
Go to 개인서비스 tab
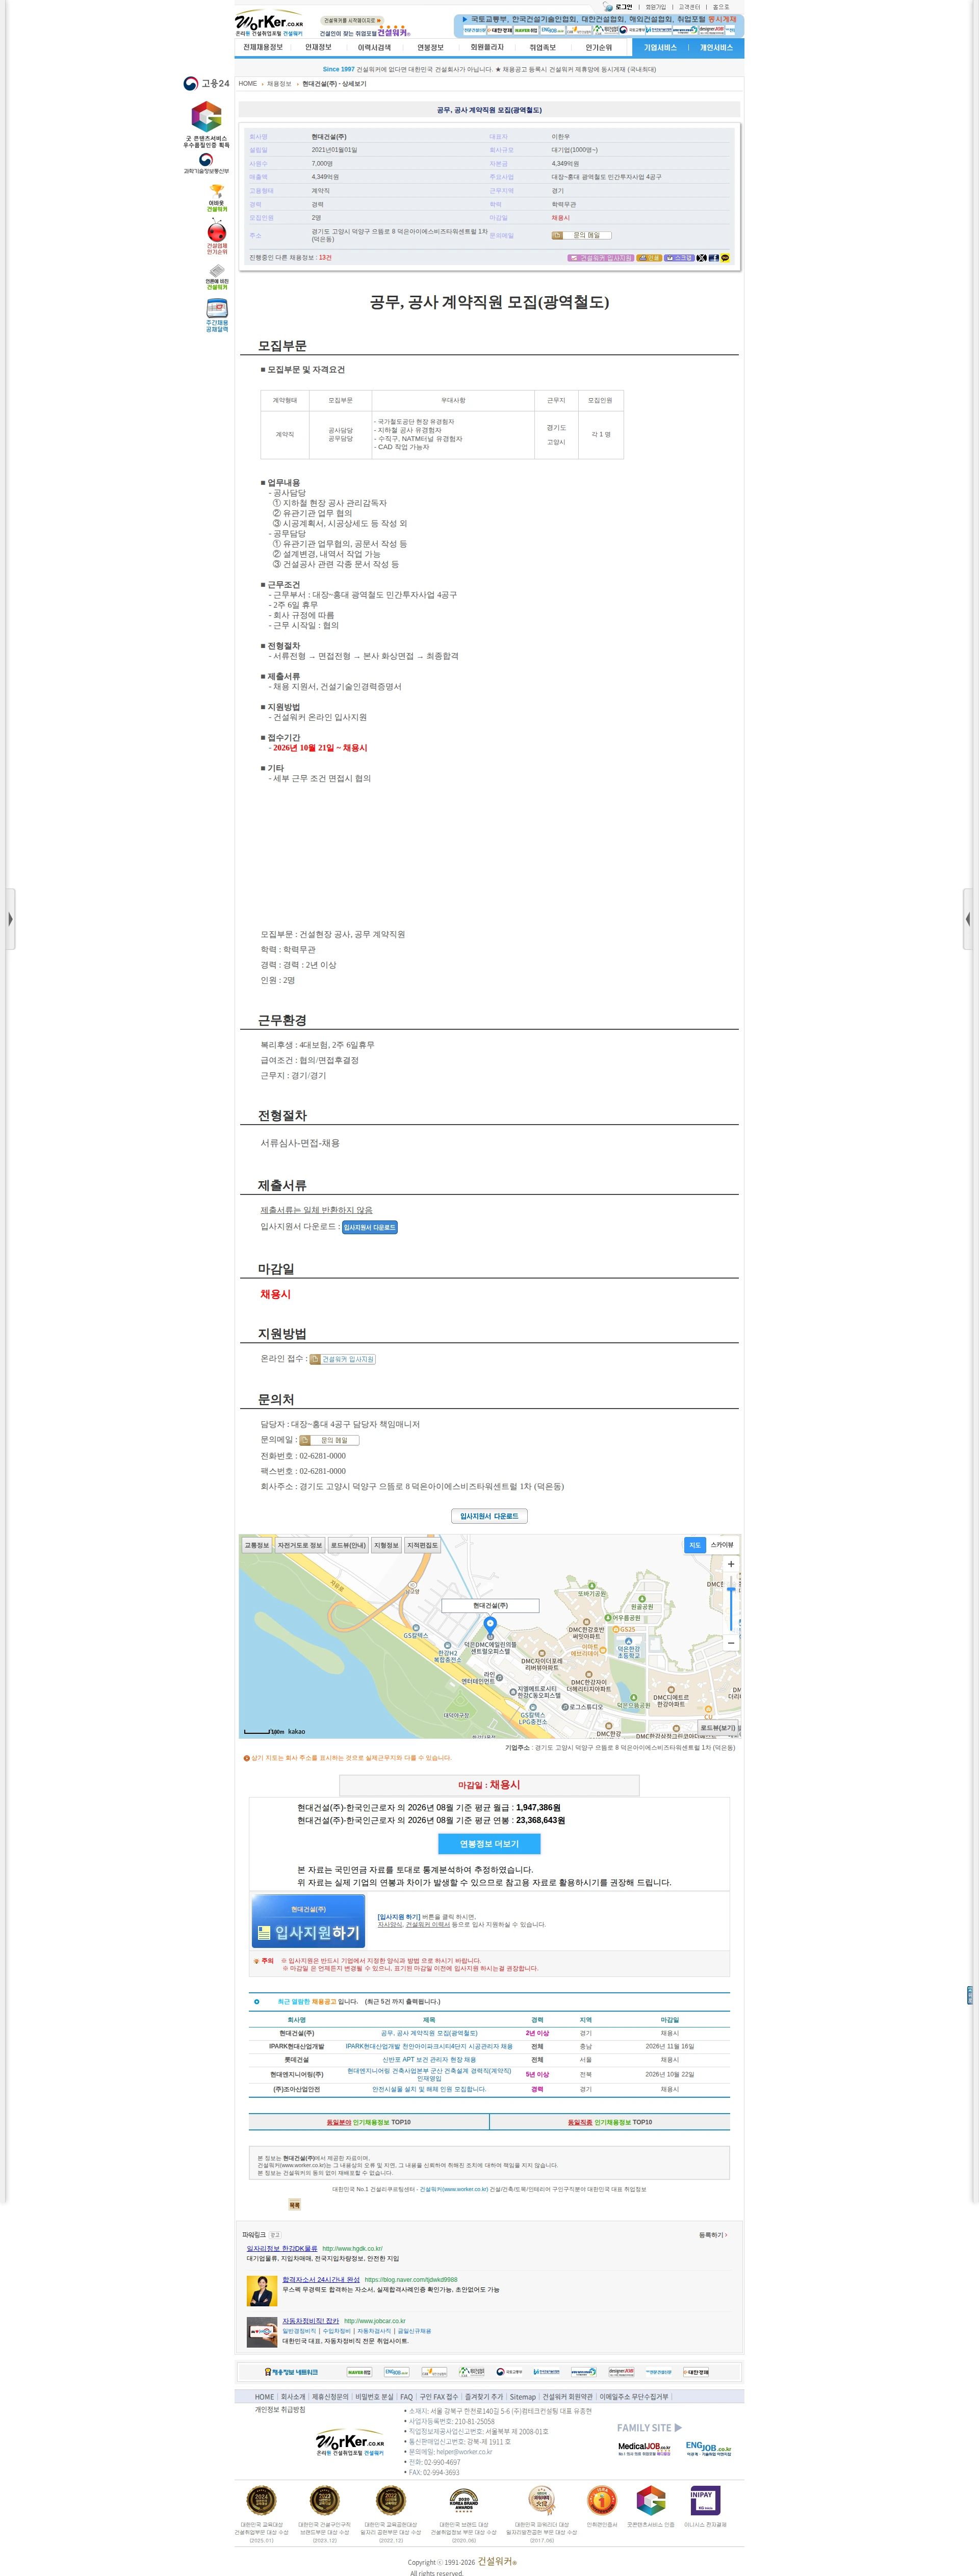(x=716, y=47)
